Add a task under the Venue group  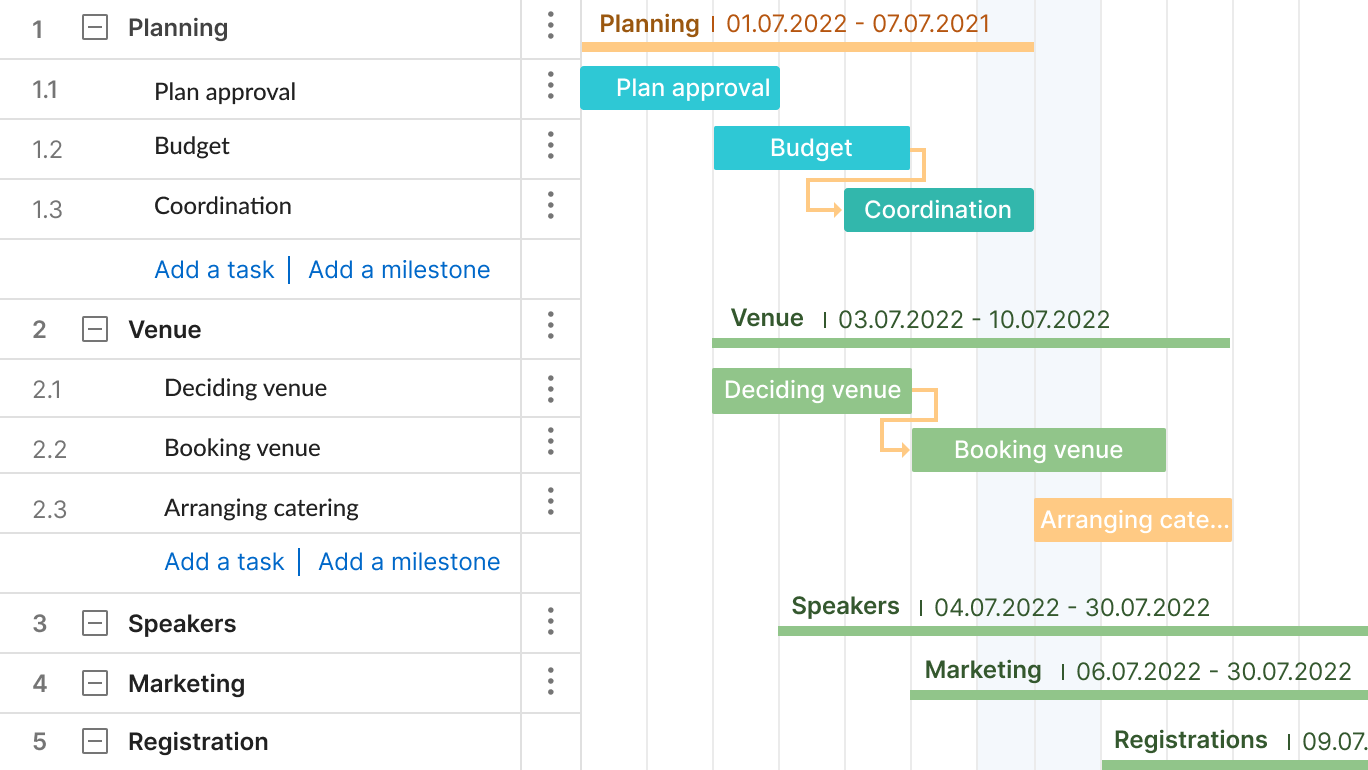point(224,561)
